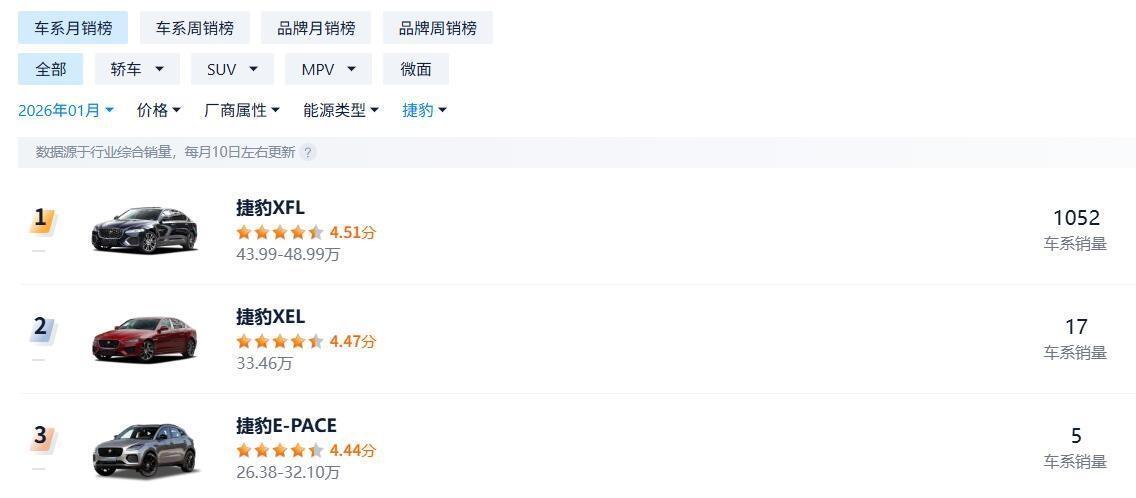This screenshot has width=1136, height=498.
Task: Click the rank 3 badge icon
Action: [41, 437]
